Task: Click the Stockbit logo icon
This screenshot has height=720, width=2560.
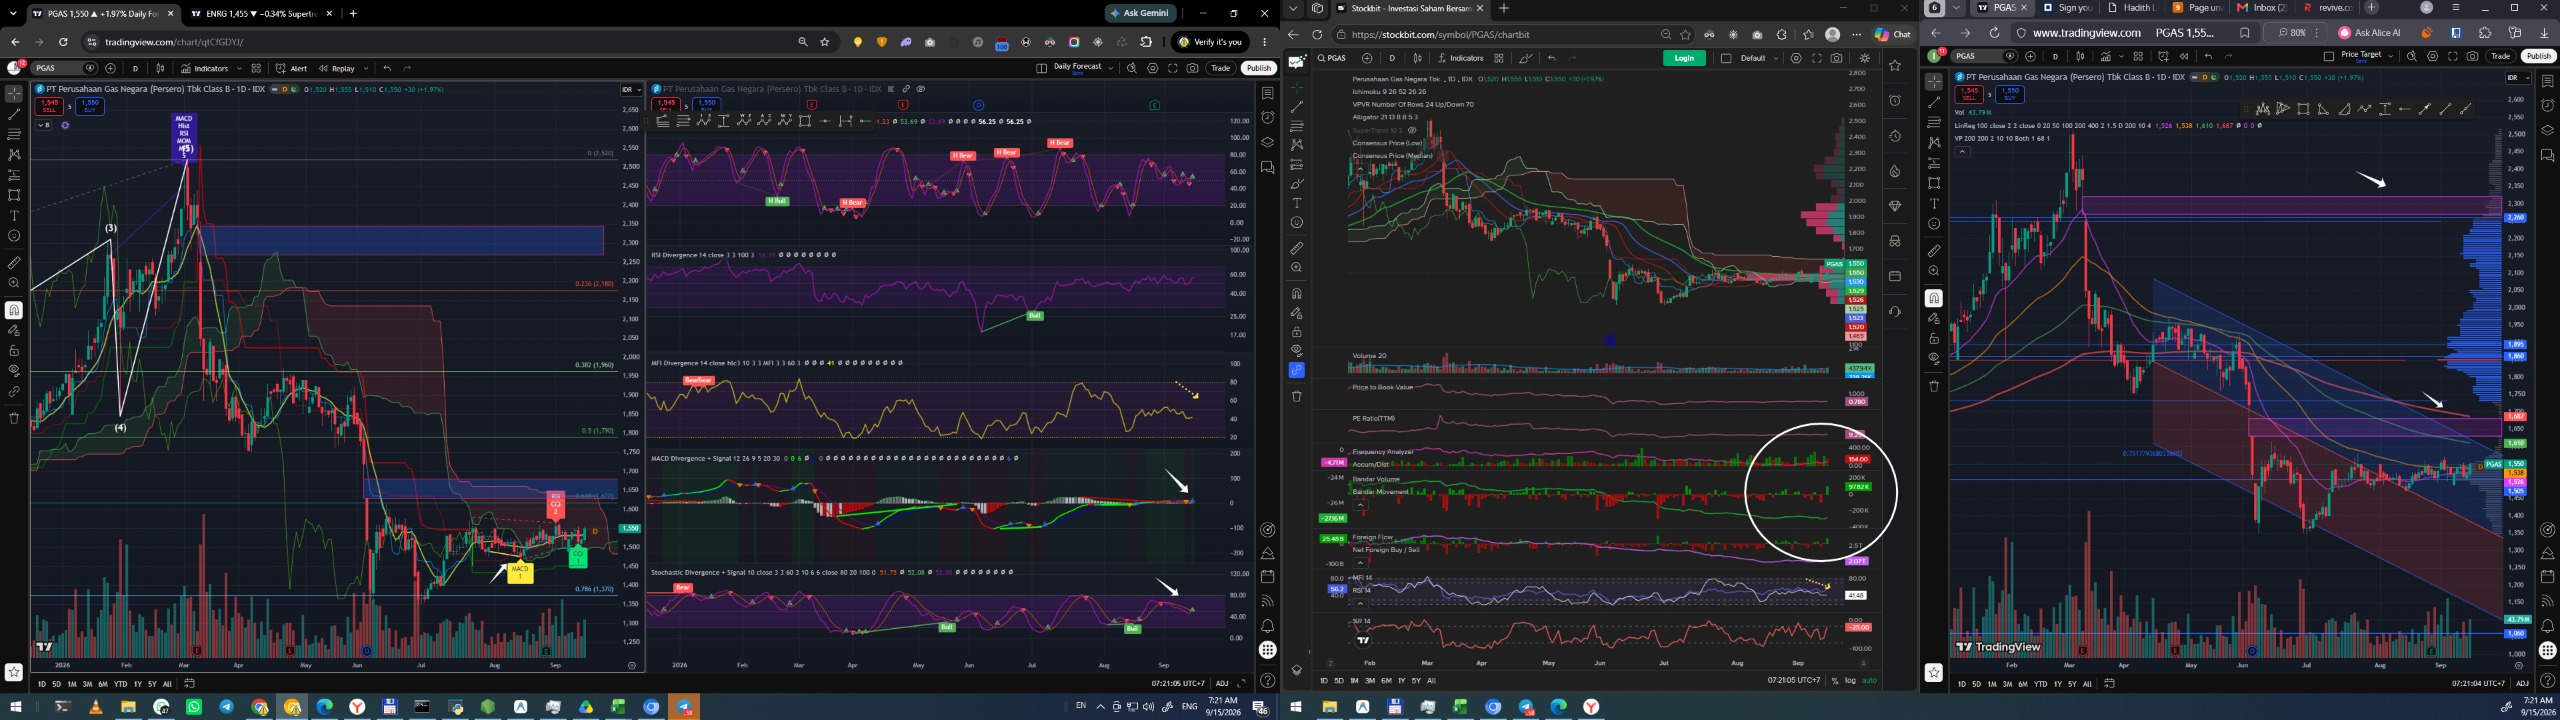Action: click(x=1297, y=62)
